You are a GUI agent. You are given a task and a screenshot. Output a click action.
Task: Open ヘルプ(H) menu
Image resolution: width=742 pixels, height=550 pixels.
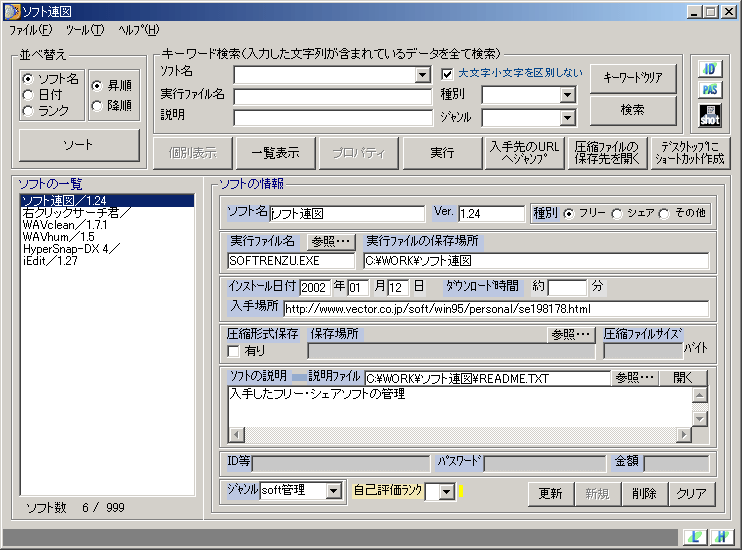tap(139, 30)
